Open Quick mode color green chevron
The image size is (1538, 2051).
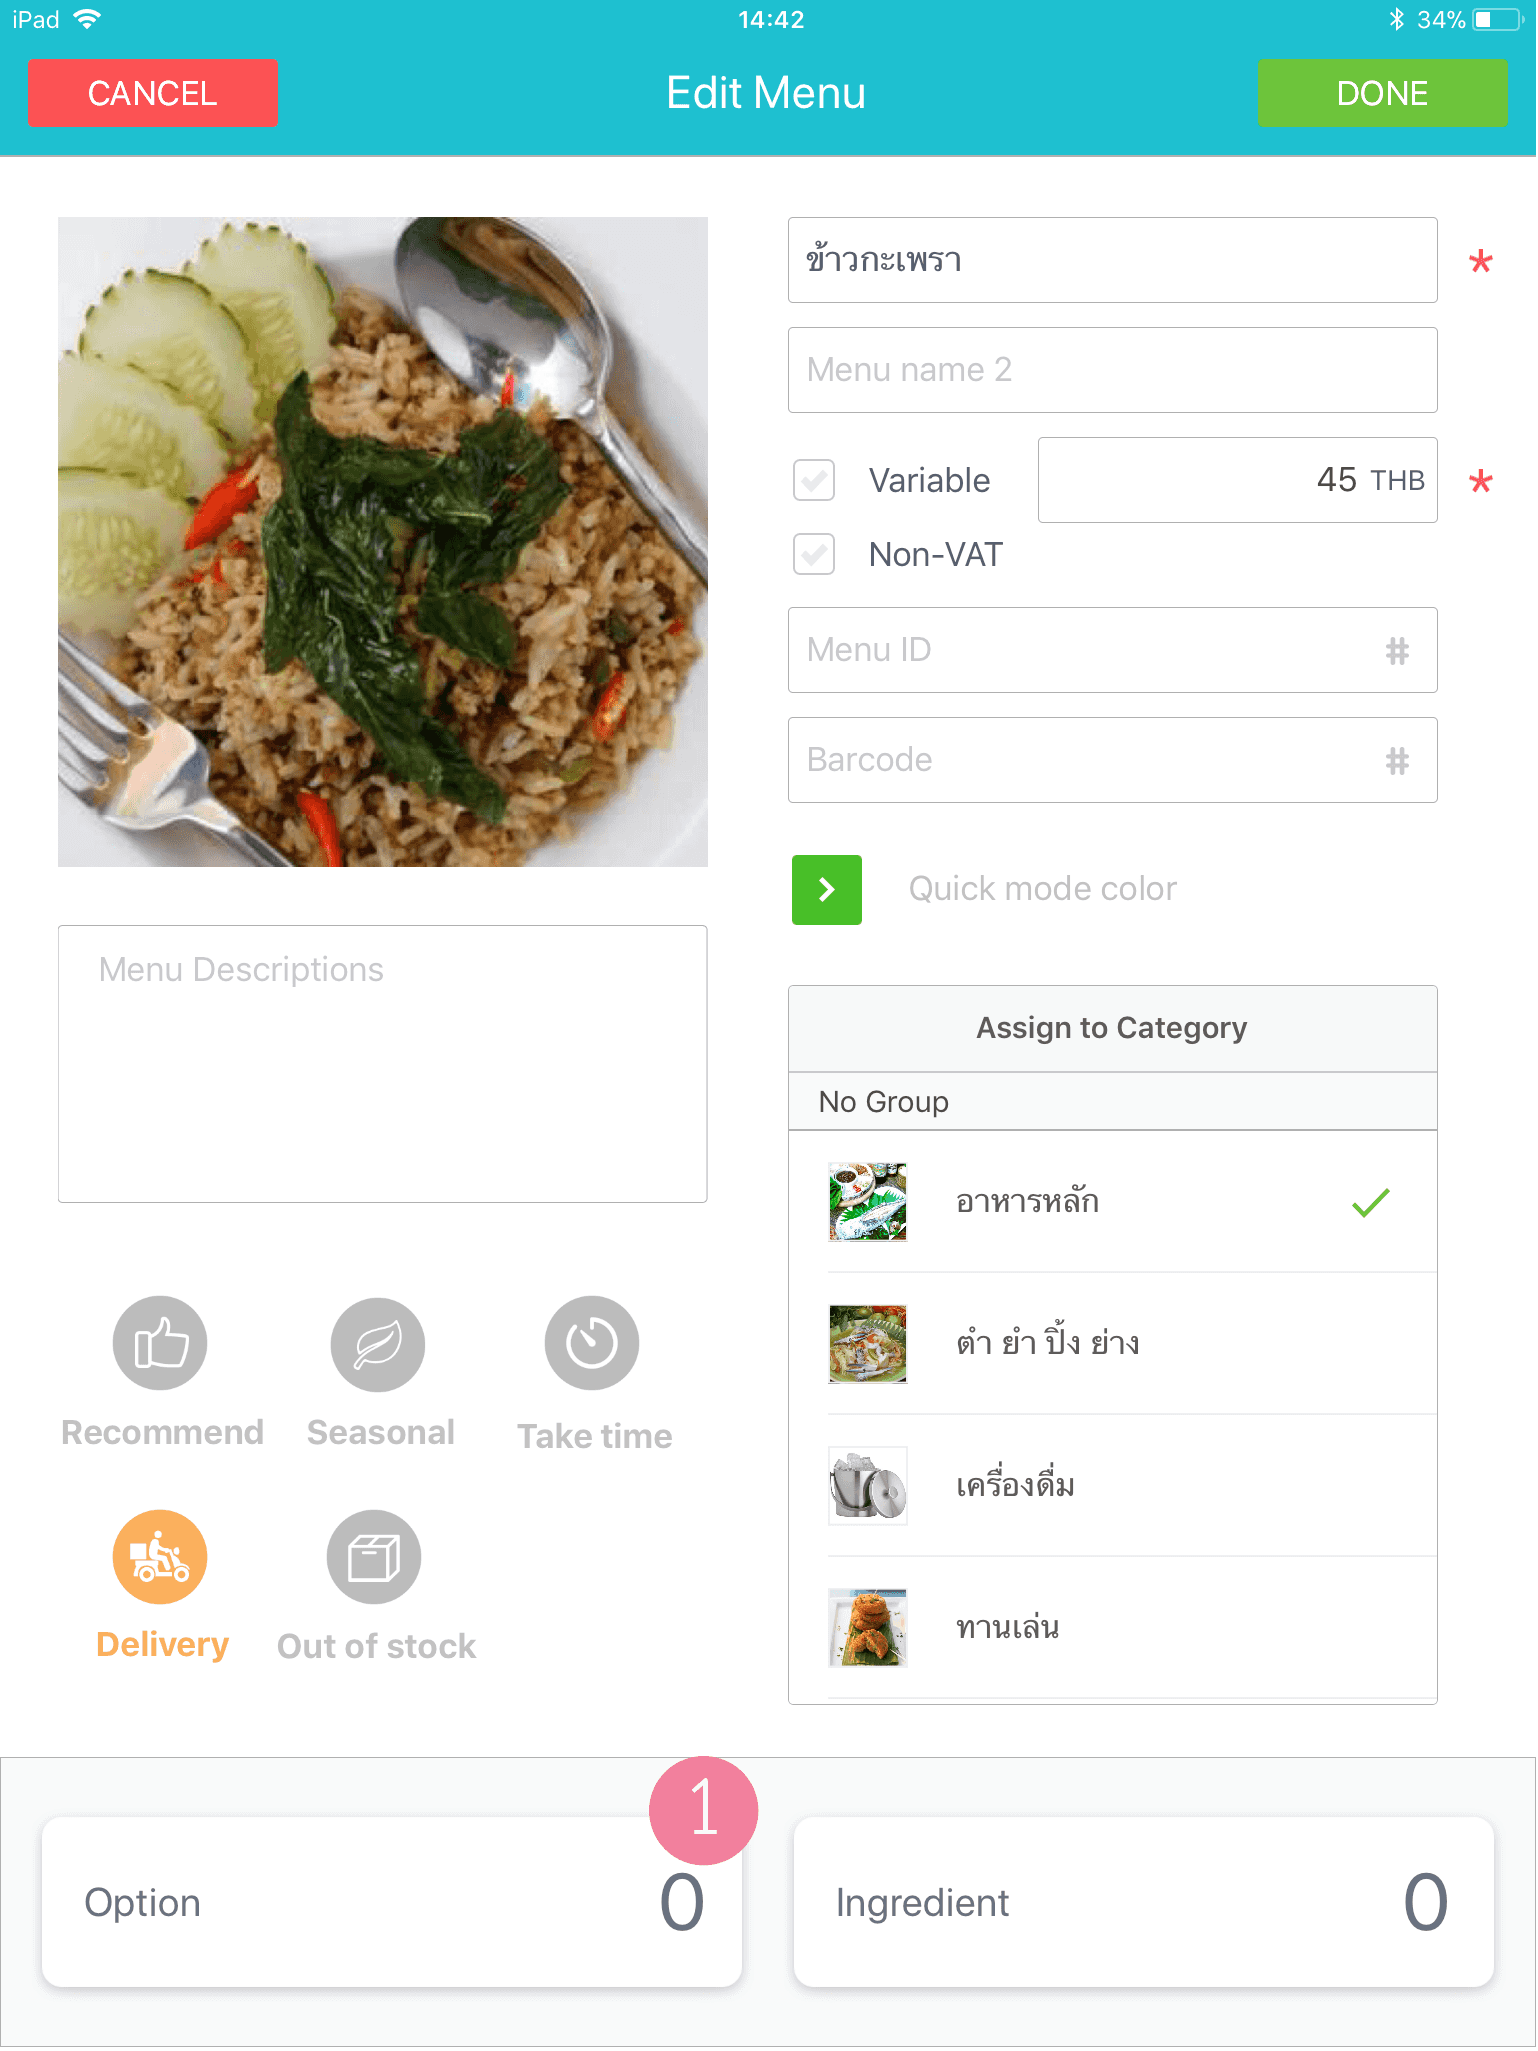(827, 890)
